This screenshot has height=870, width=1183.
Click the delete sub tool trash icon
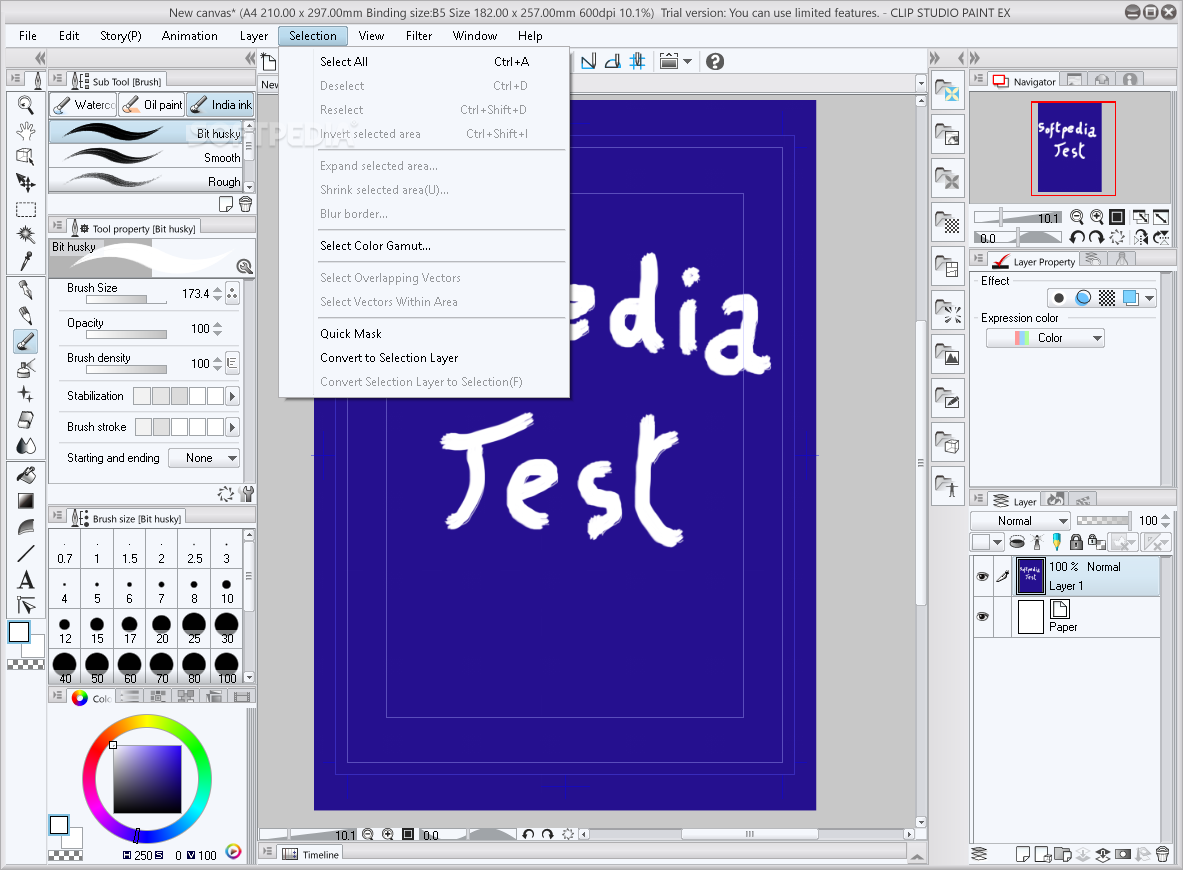tap(245, 204)
